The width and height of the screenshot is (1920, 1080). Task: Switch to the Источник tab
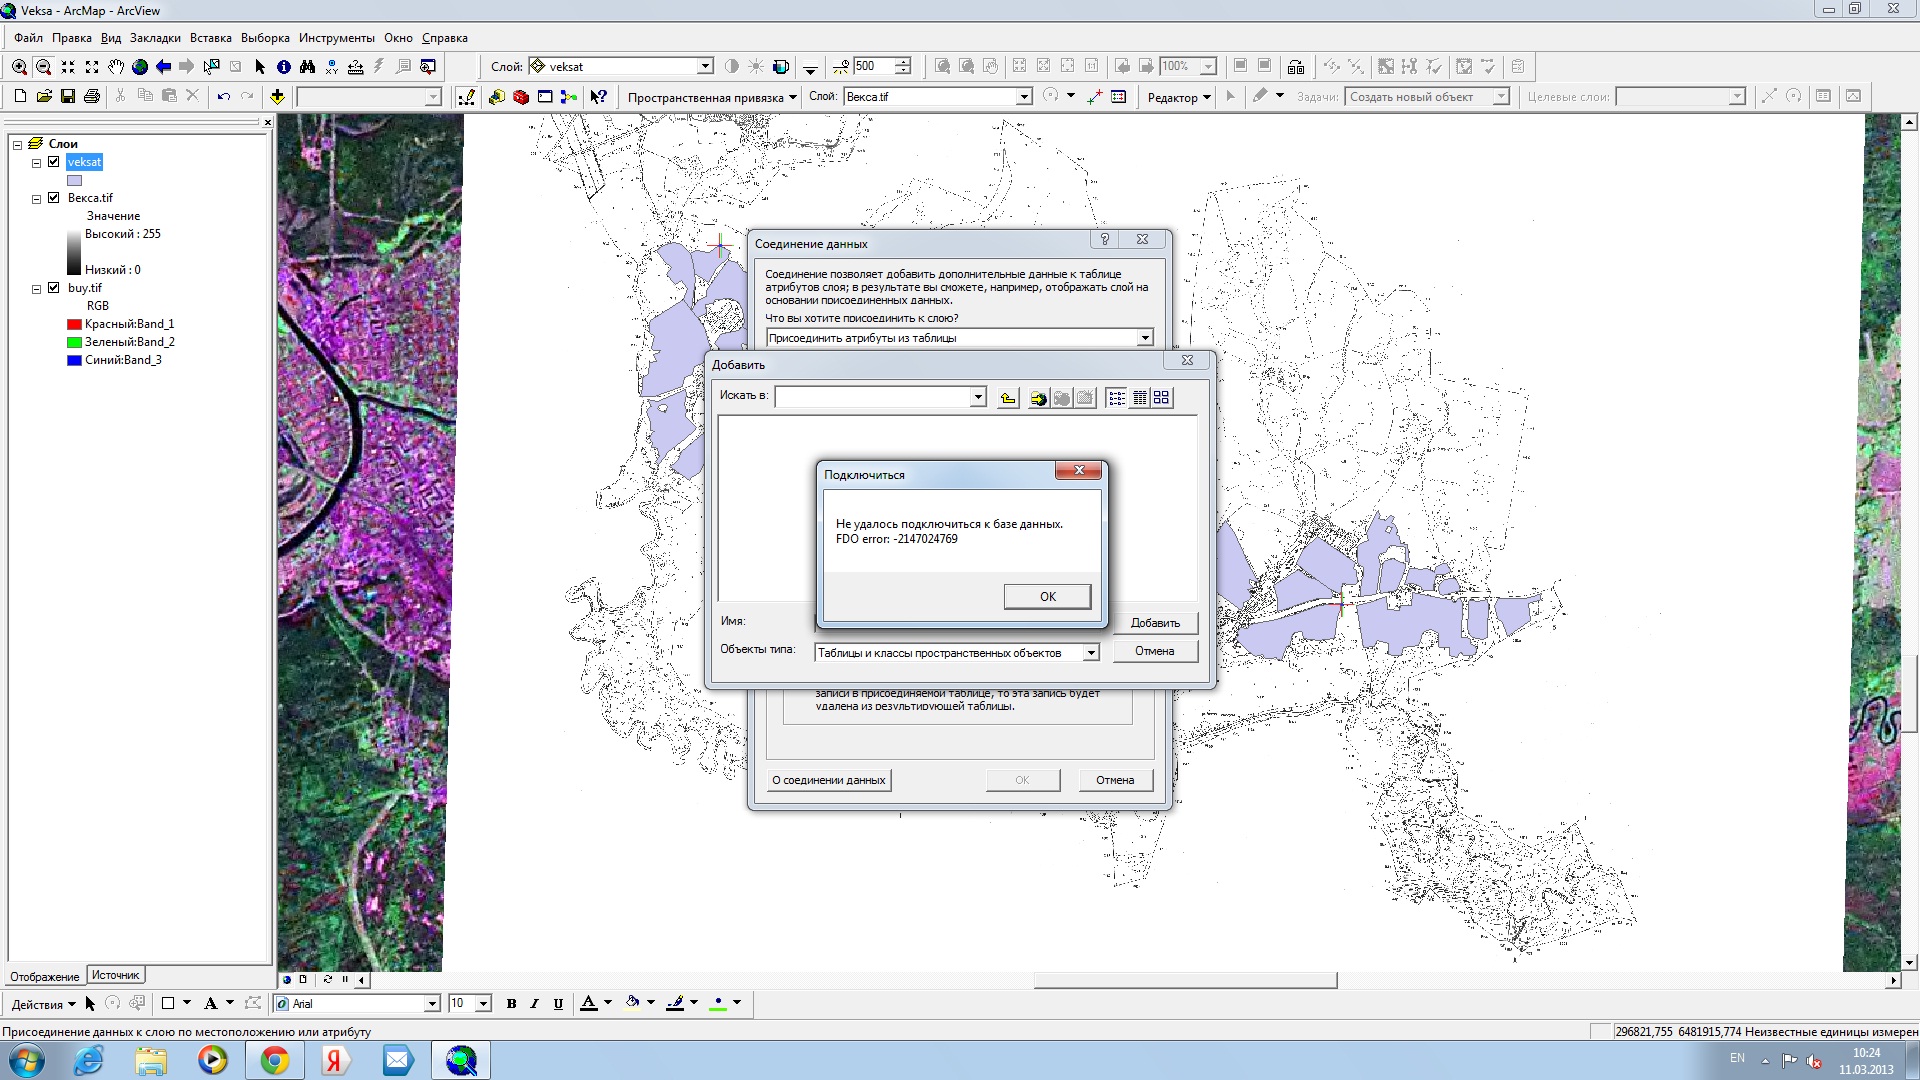116,975
